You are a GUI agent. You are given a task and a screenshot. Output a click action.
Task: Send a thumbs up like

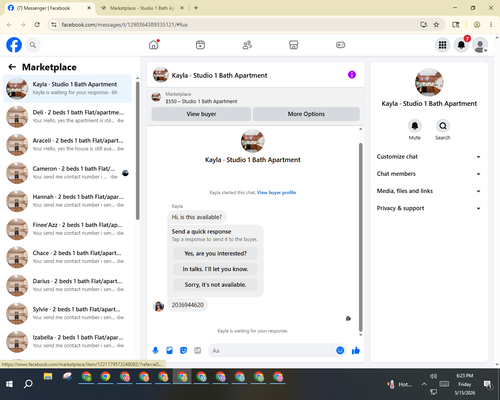356,350
